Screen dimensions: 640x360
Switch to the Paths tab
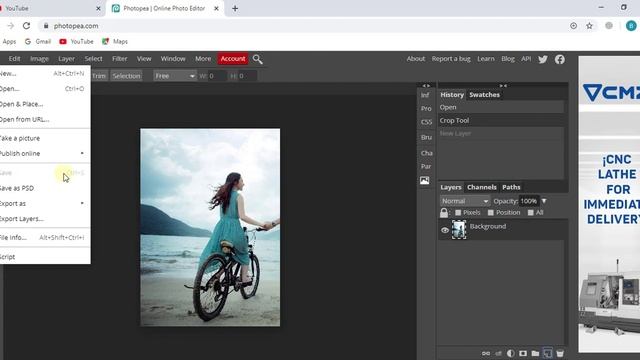point(511,187)
